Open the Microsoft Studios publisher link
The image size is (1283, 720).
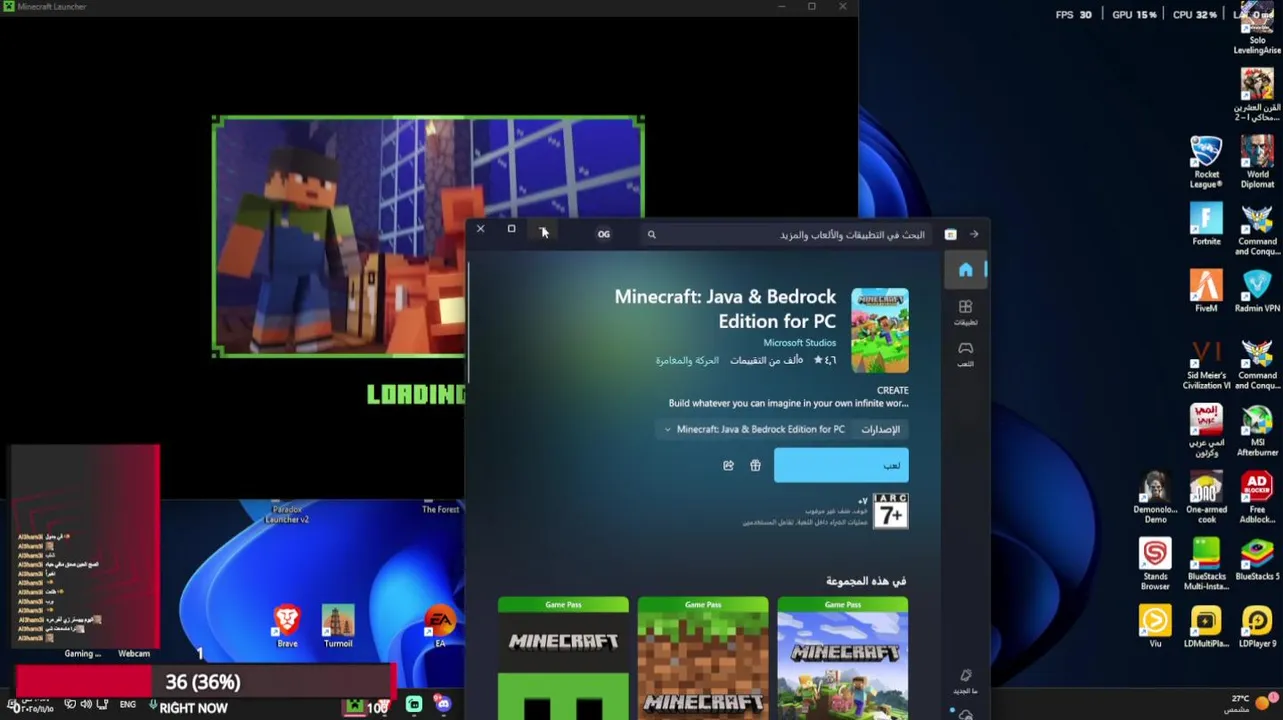tap(799, 342)
